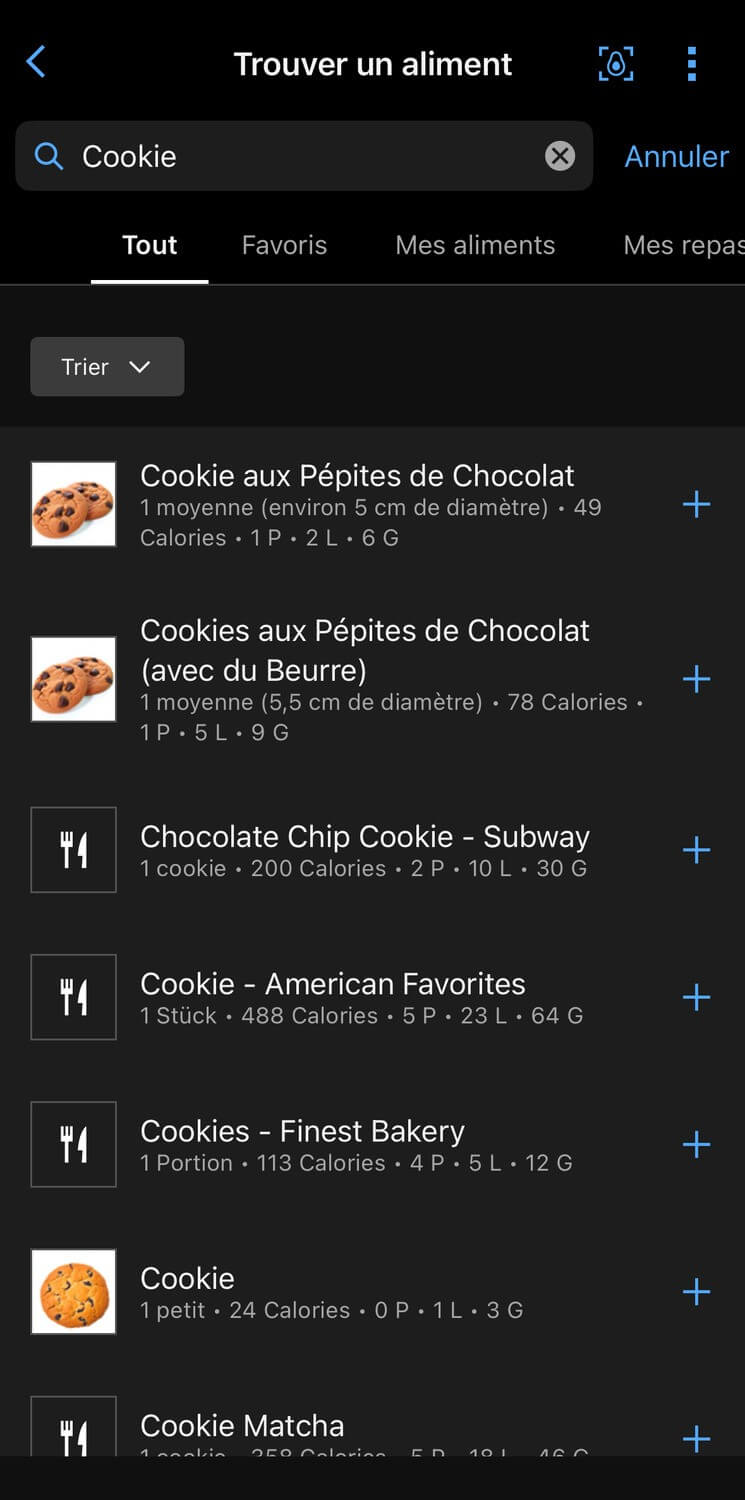This screenshot has height=1500, width=745.
Task: Add the small Cookie 24 Calories
Action: pos(696,1292)
